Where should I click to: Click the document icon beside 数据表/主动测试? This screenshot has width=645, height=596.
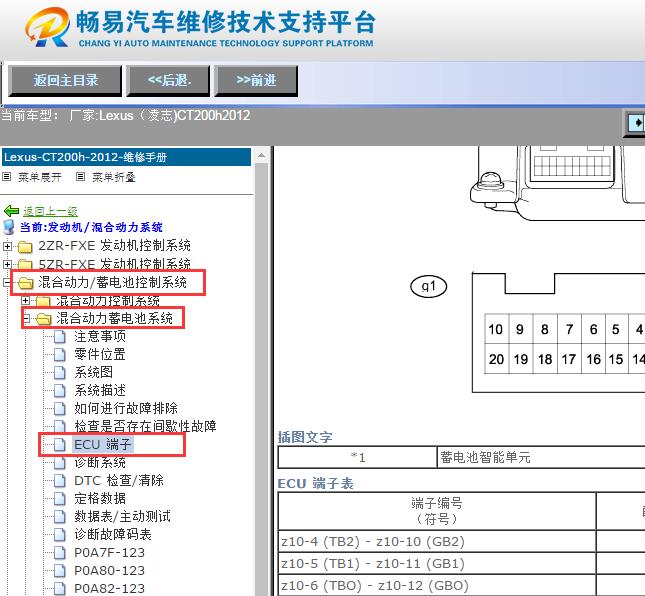click(x=60, y=517)
